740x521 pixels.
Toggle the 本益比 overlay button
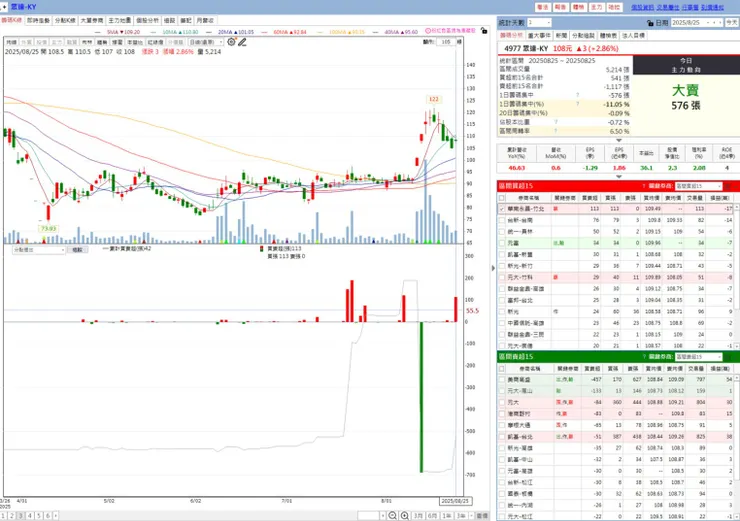(x=134, y=42)
